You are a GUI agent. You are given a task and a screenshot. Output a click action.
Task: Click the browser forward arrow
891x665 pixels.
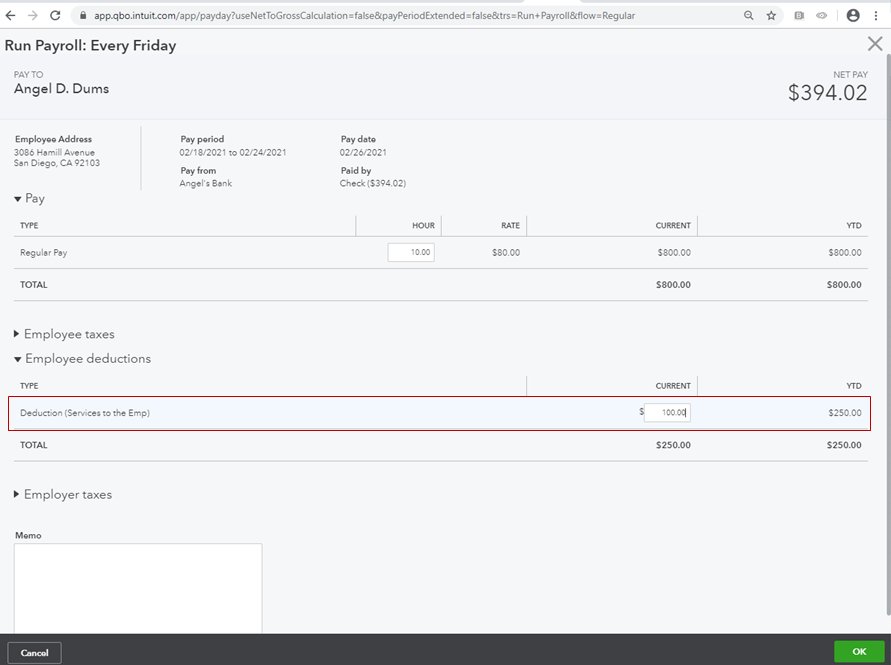pyautogui.click(x=32, y=15)
